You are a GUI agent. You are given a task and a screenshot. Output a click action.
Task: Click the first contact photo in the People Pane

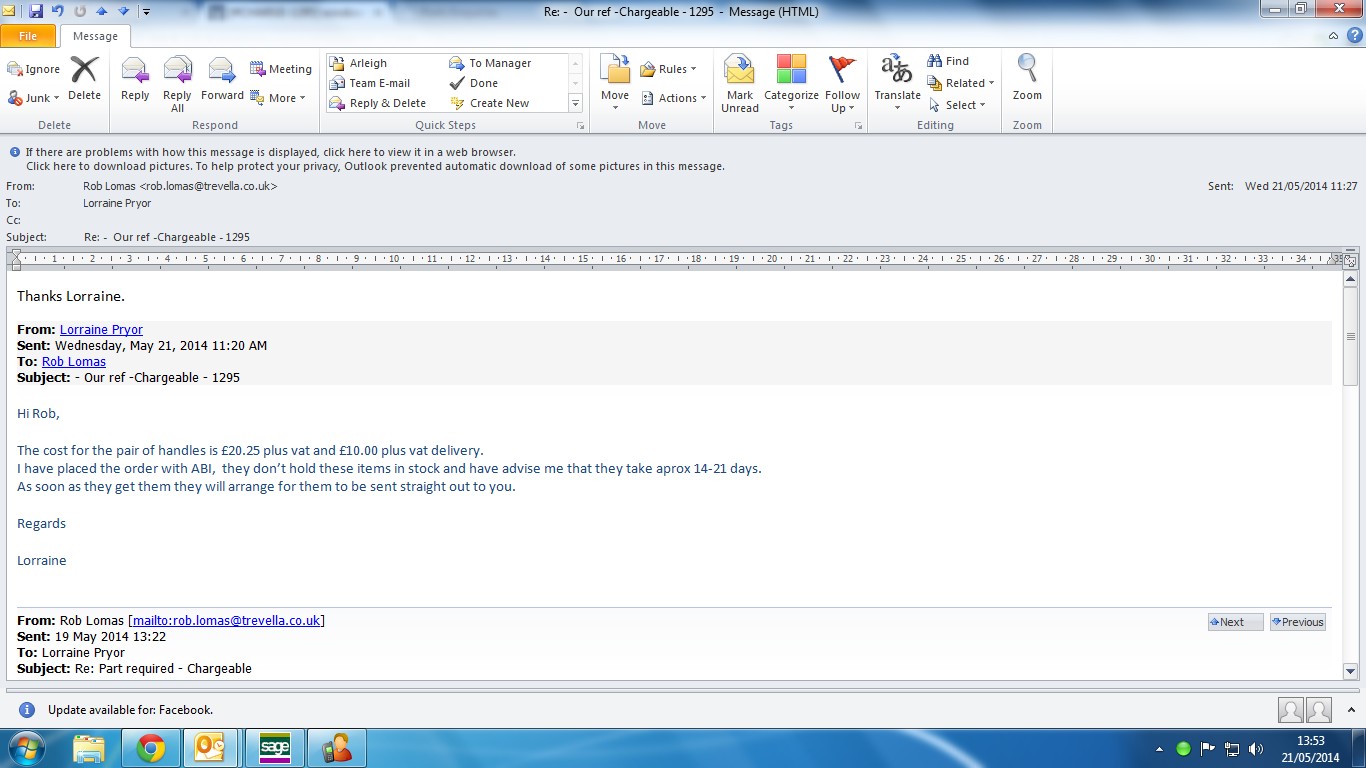(x=1291, y=710)
